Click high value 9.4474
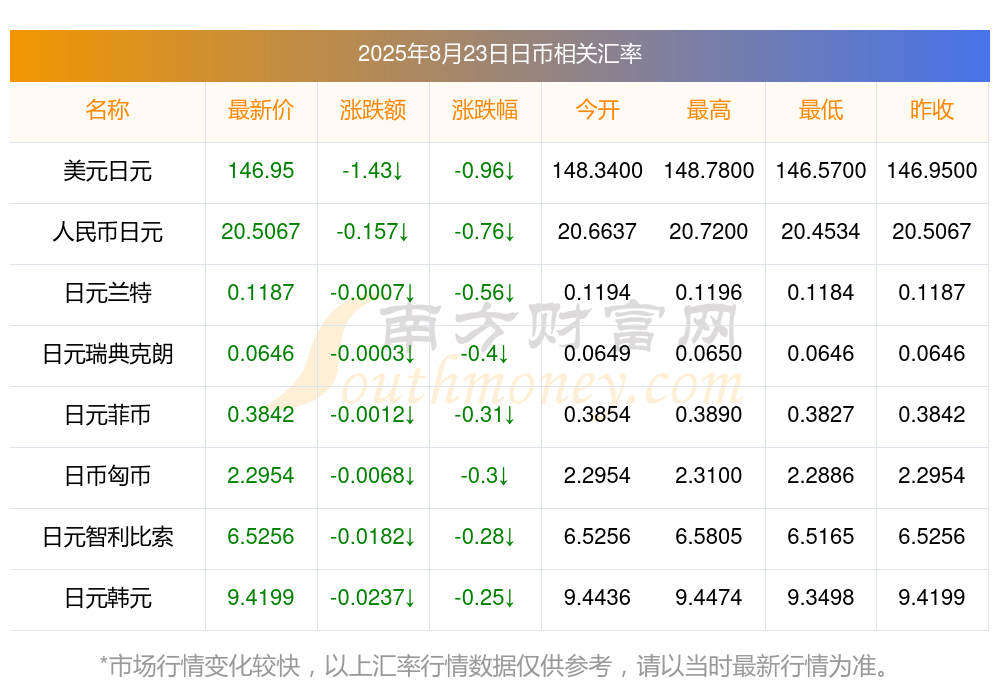 pyautogui.click(x=709, y=597)
